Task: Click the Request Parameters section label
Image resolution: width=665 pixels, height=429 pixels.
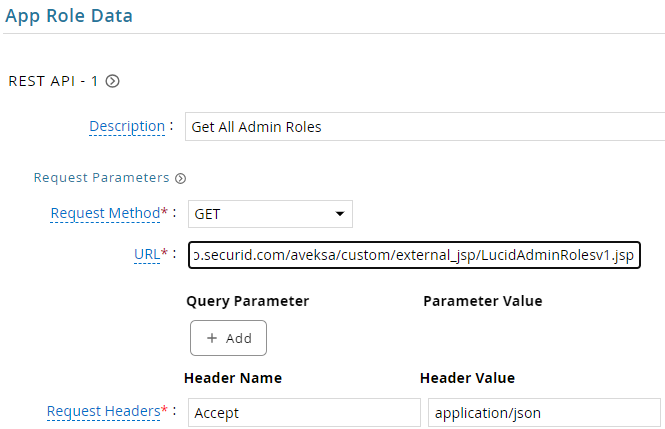Action: tap(101, 178)
